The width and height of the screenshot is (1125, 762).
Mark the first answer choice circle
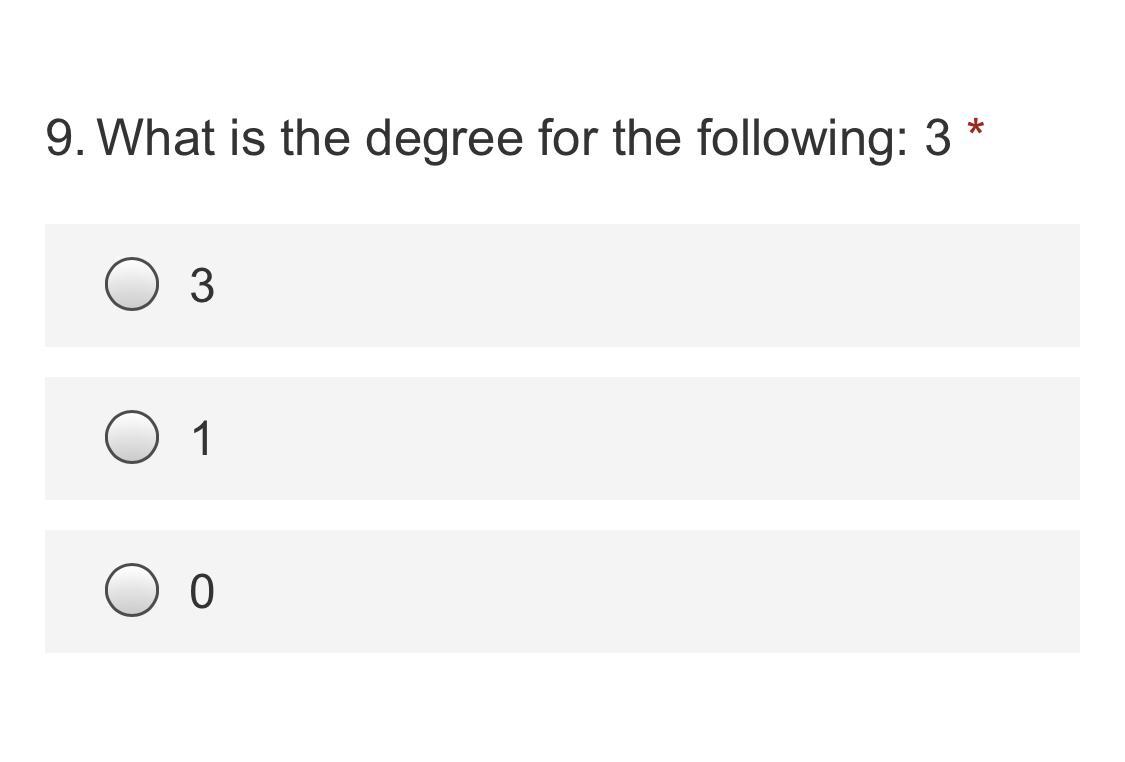[132, 284]
